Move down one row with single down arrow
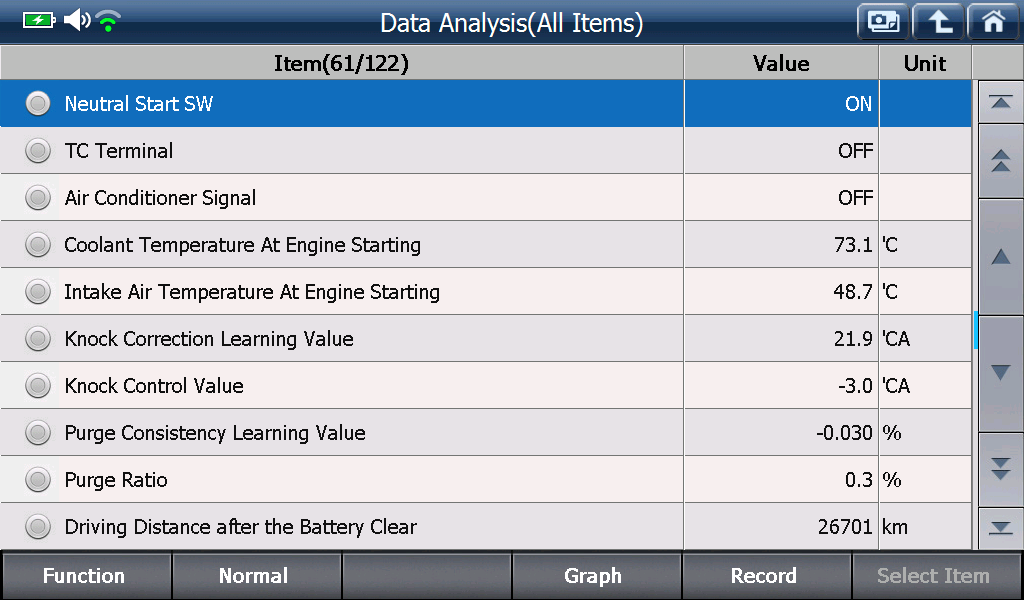This screenshot has width=1024, height=600. [1000, 373]
